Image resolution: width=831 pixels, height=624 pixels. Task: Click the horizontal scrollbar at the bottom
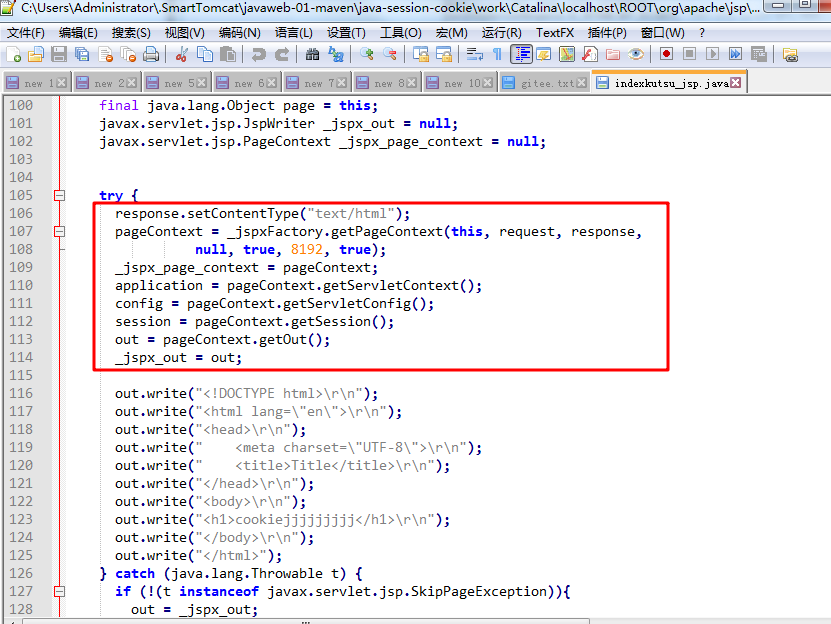(306, 621)
